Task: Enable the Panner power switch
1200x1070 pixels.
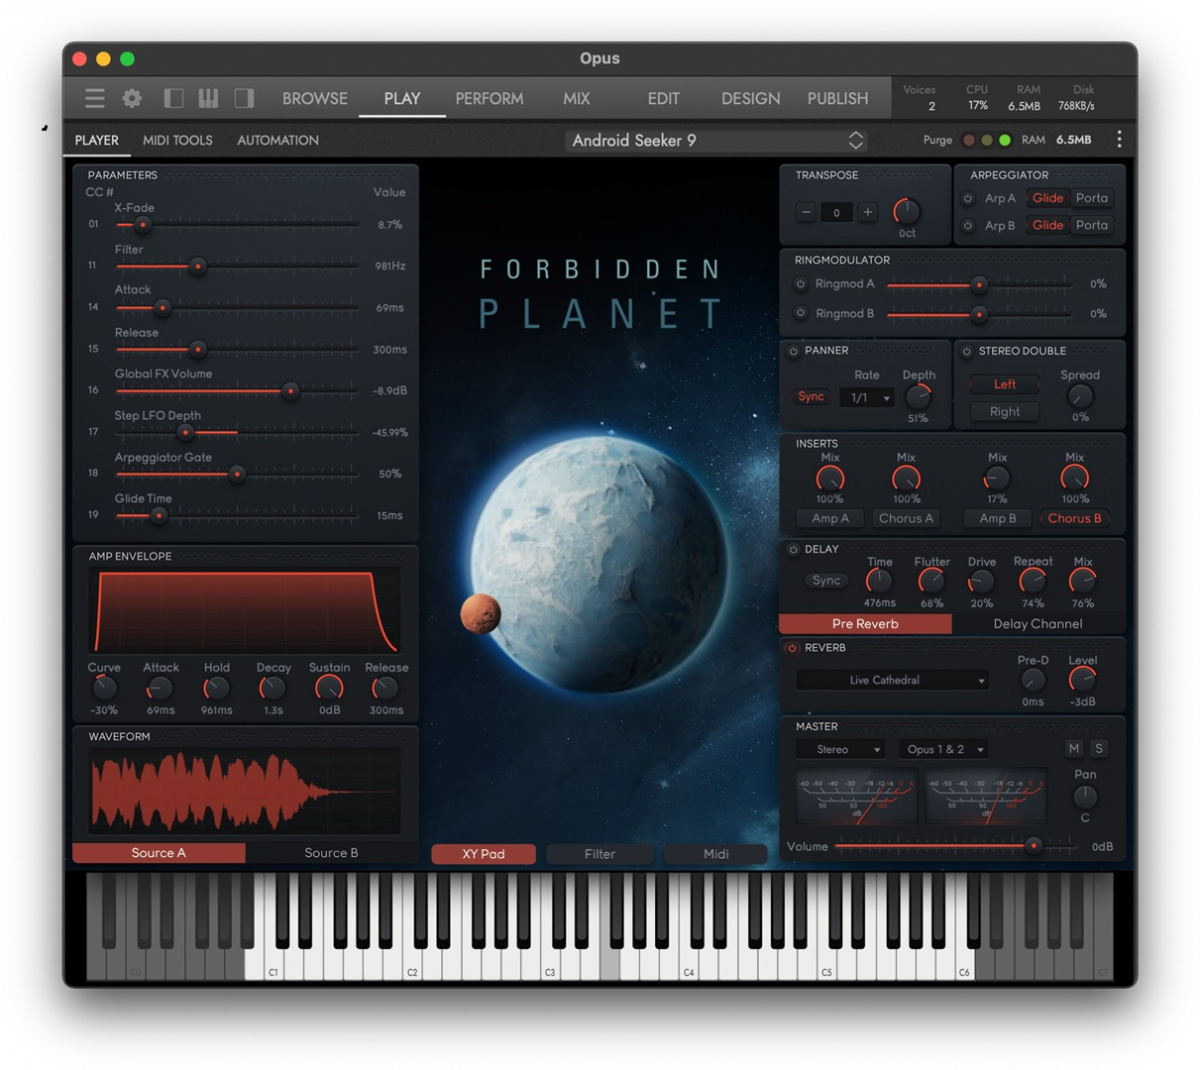Action: [794, 351]
